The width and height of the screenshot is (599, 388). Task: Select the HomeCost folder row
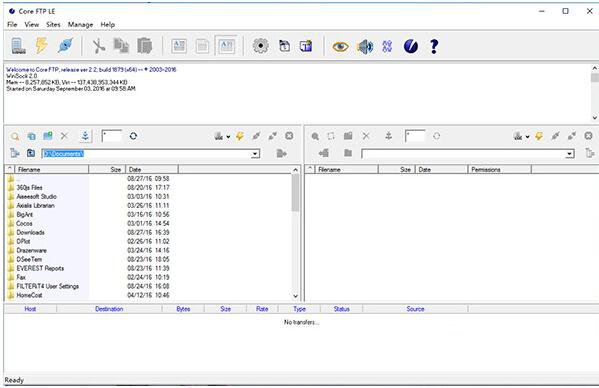pos(29,295)
